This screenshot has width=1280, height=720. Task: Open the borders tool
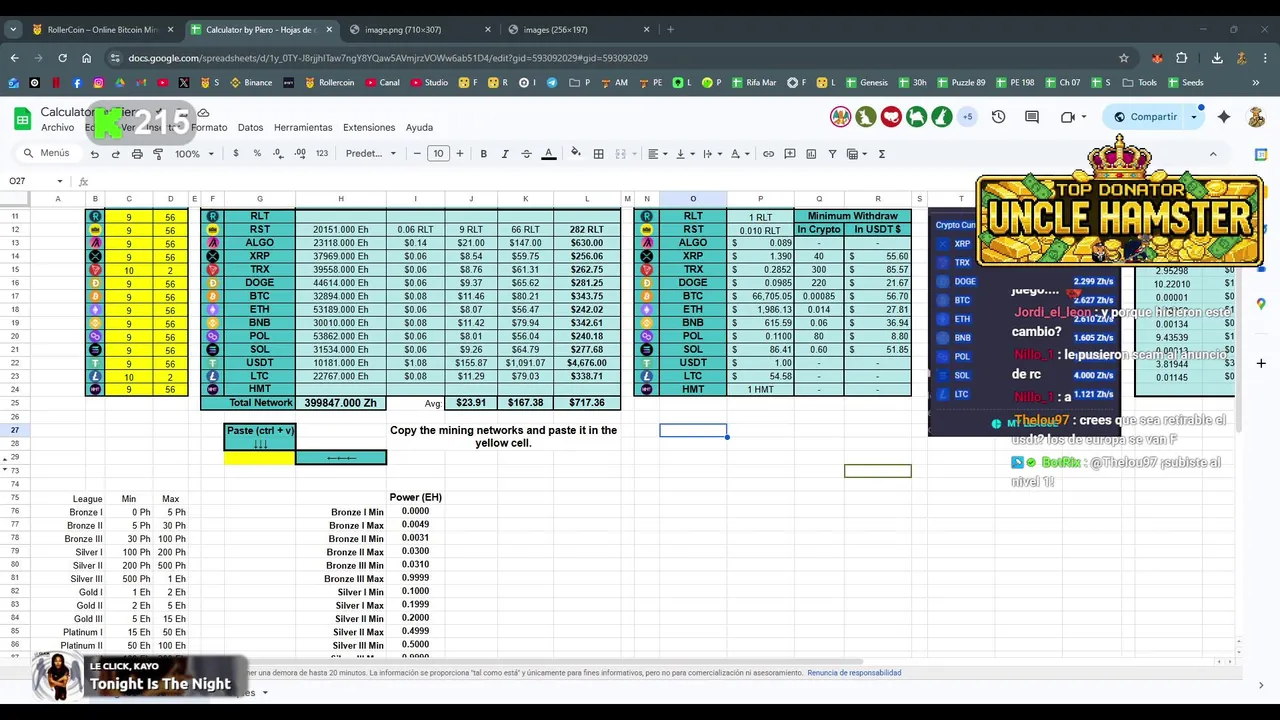(x=598, y=154)
